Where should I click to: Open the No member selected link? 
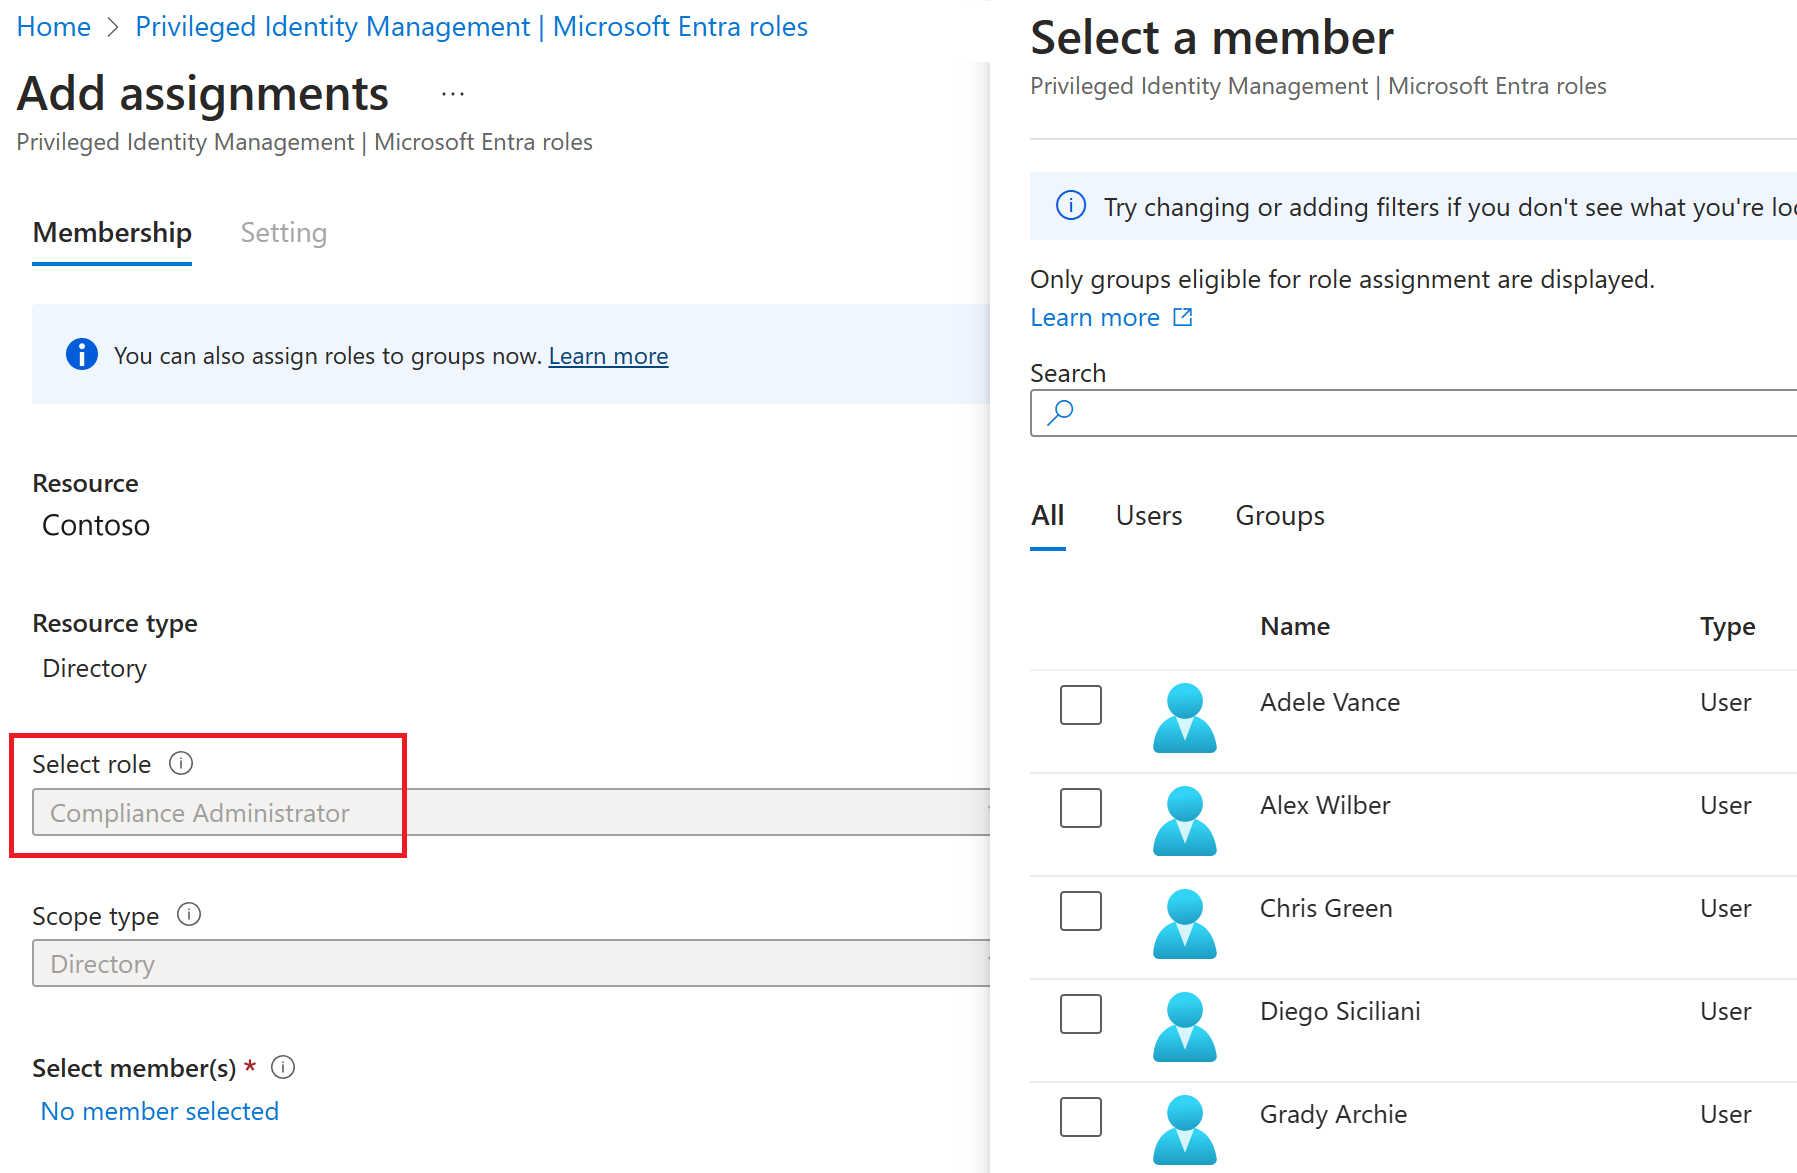click(x=160, y=1111)
